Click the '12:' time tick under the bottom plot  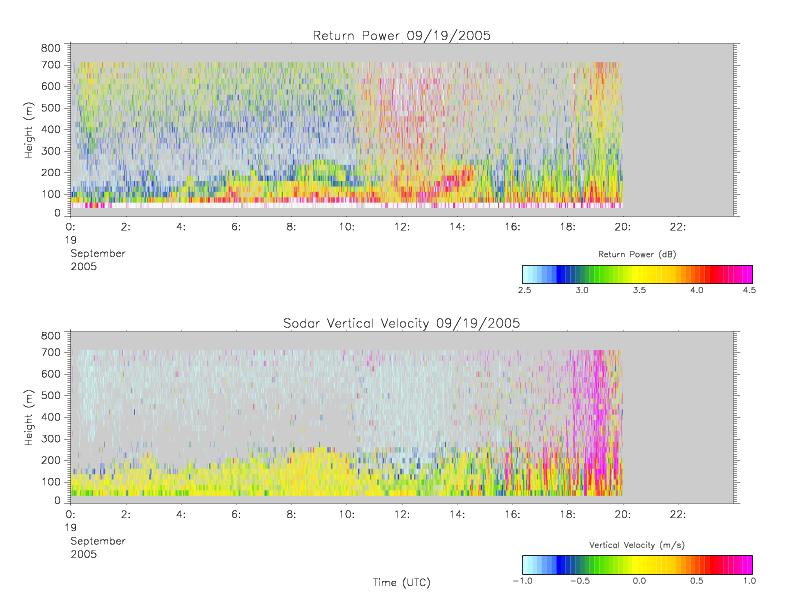click(x=402, y=514)
